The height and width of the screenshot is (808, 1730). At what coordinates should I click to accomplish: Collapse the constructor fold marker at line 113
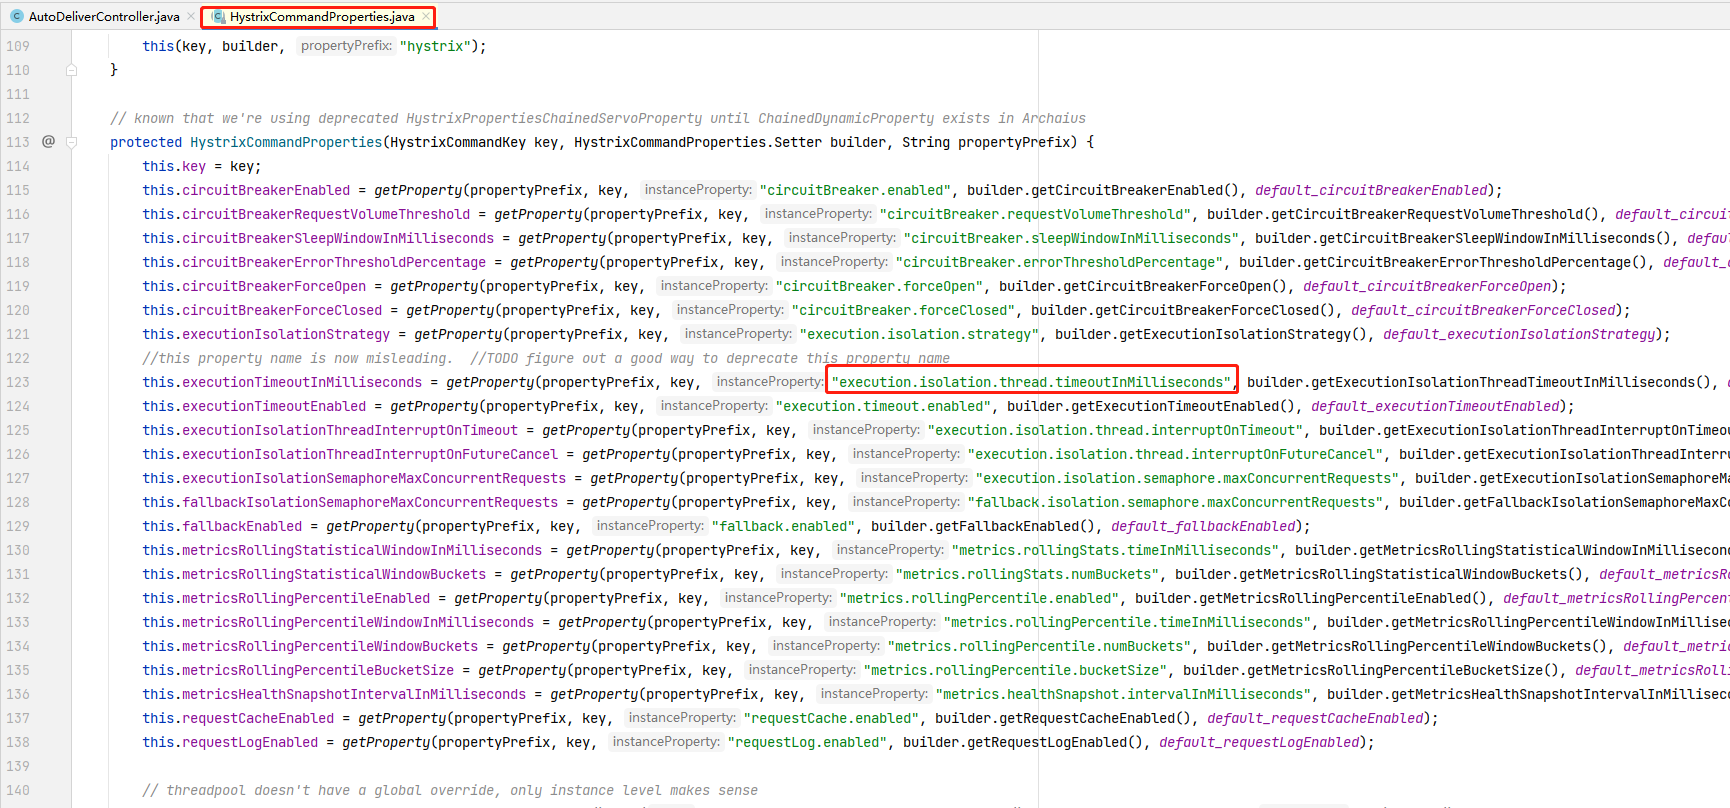pos(71,142)
